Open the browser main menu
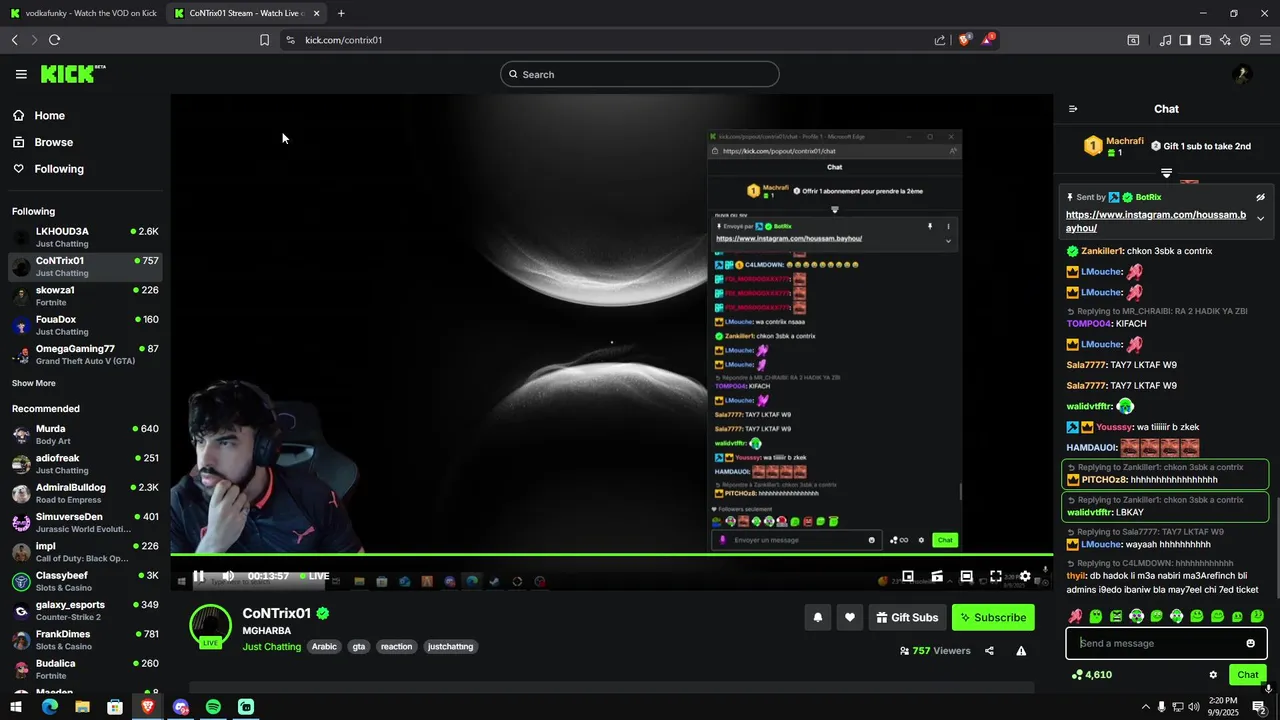1280x720 pixels. tap(1266, 40)
